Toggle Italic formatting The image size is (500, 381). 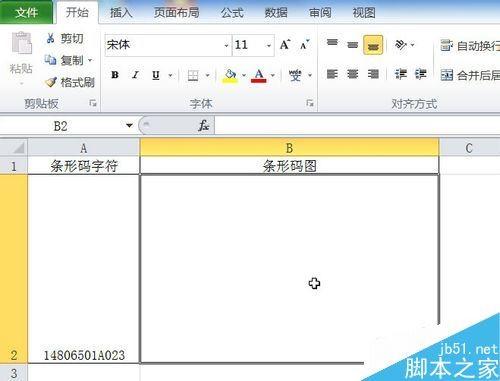[135, 75]
